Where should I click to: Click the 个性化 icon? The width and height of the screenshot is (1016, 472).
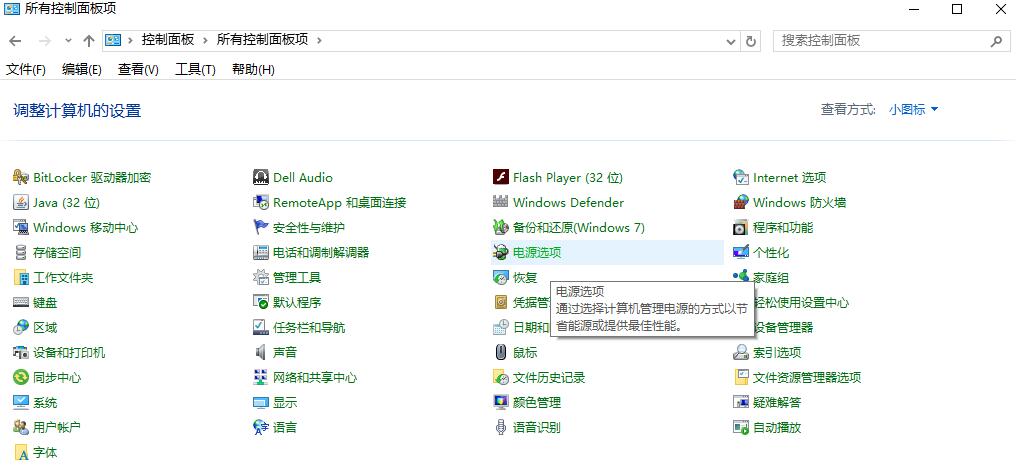pyautogui.click(x=741, y=252)
